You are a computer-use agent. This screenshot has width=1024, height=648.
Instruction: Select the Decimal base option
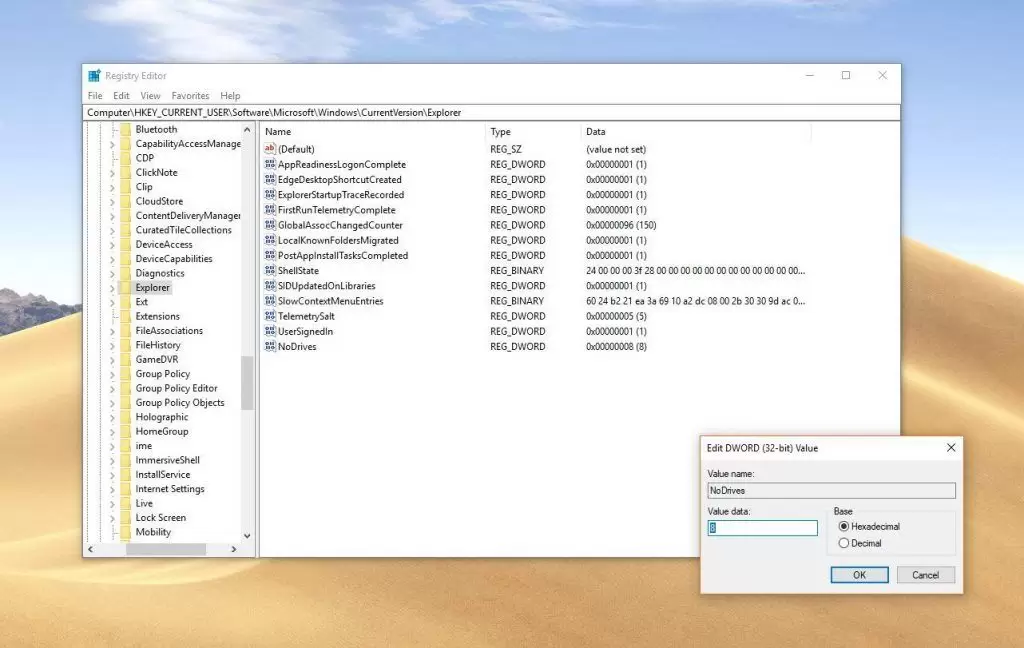(860, 543)
